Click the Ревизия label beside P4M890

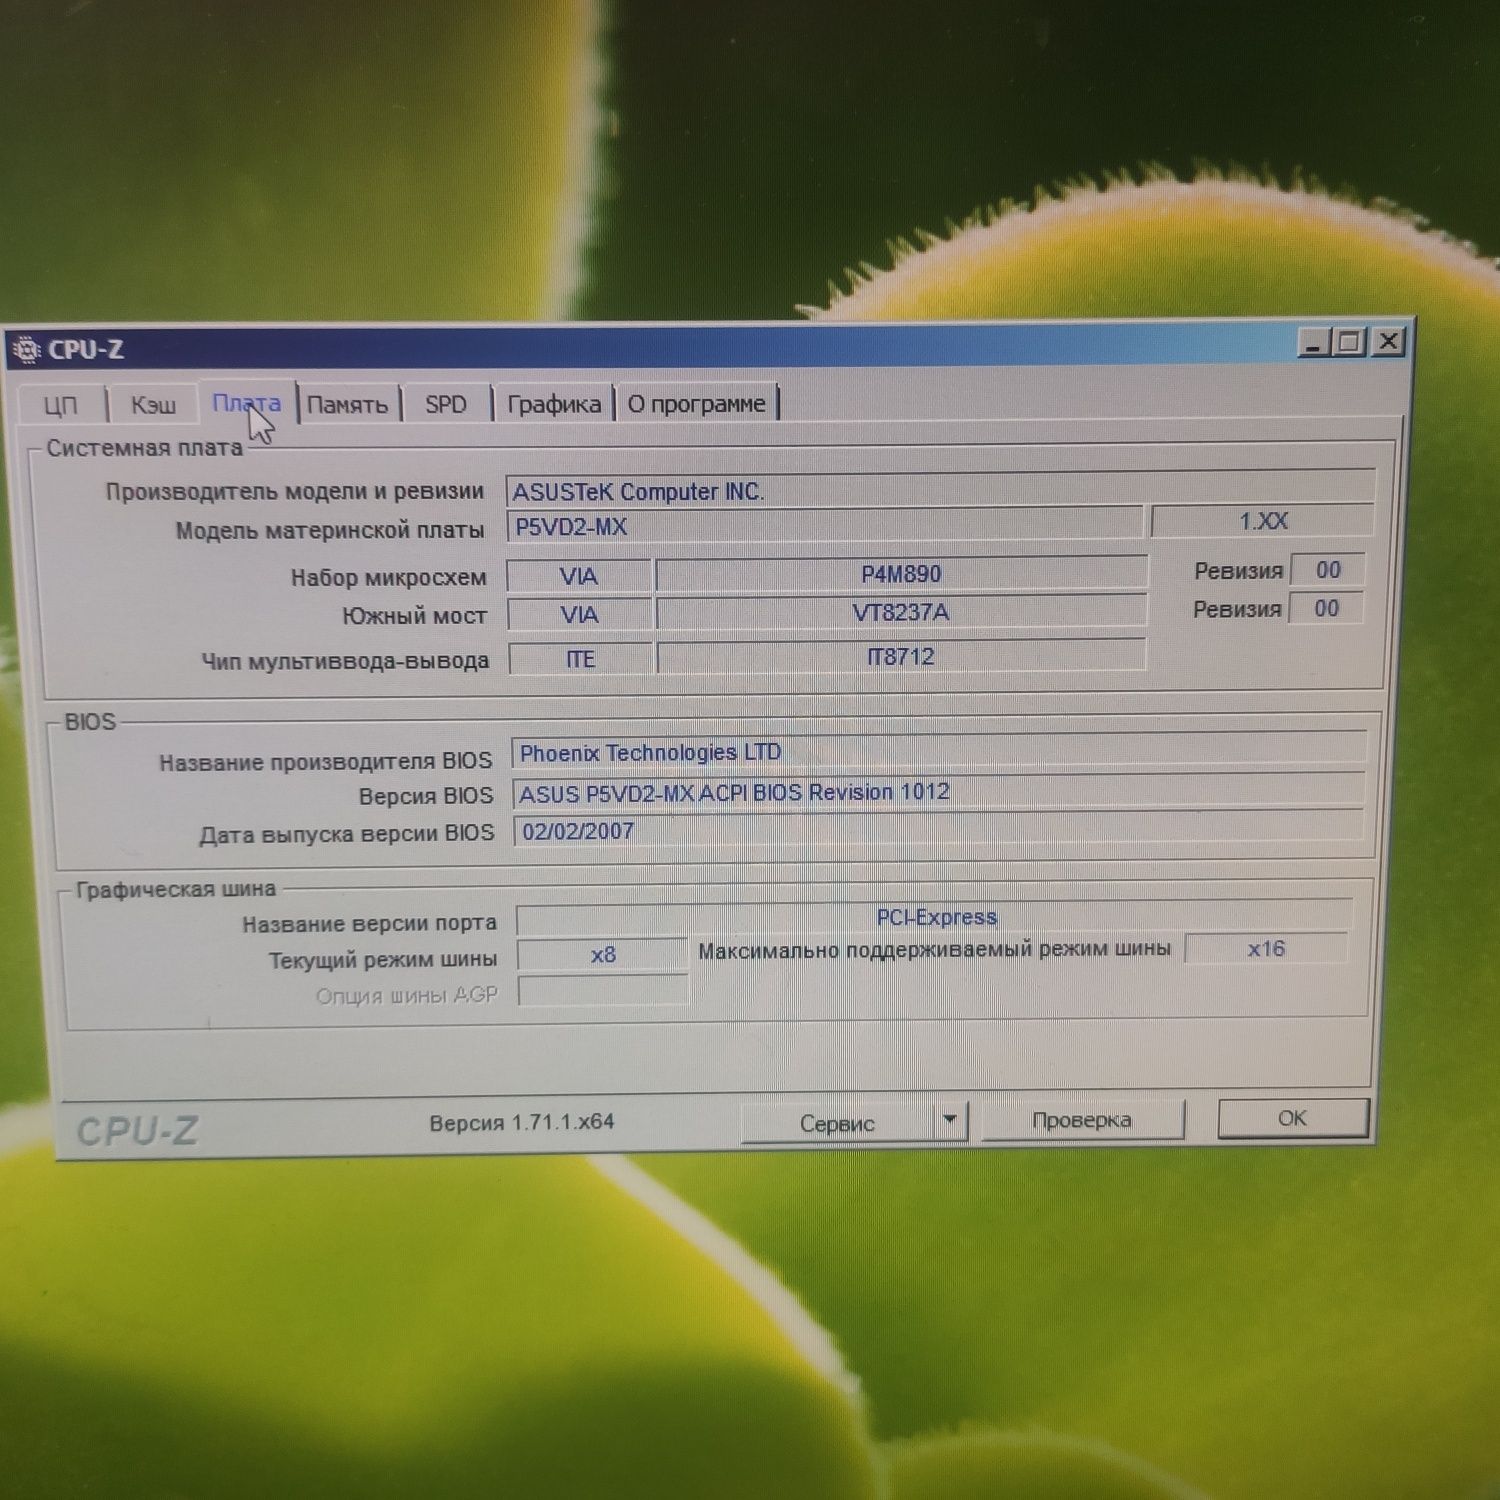(1239, 571)
